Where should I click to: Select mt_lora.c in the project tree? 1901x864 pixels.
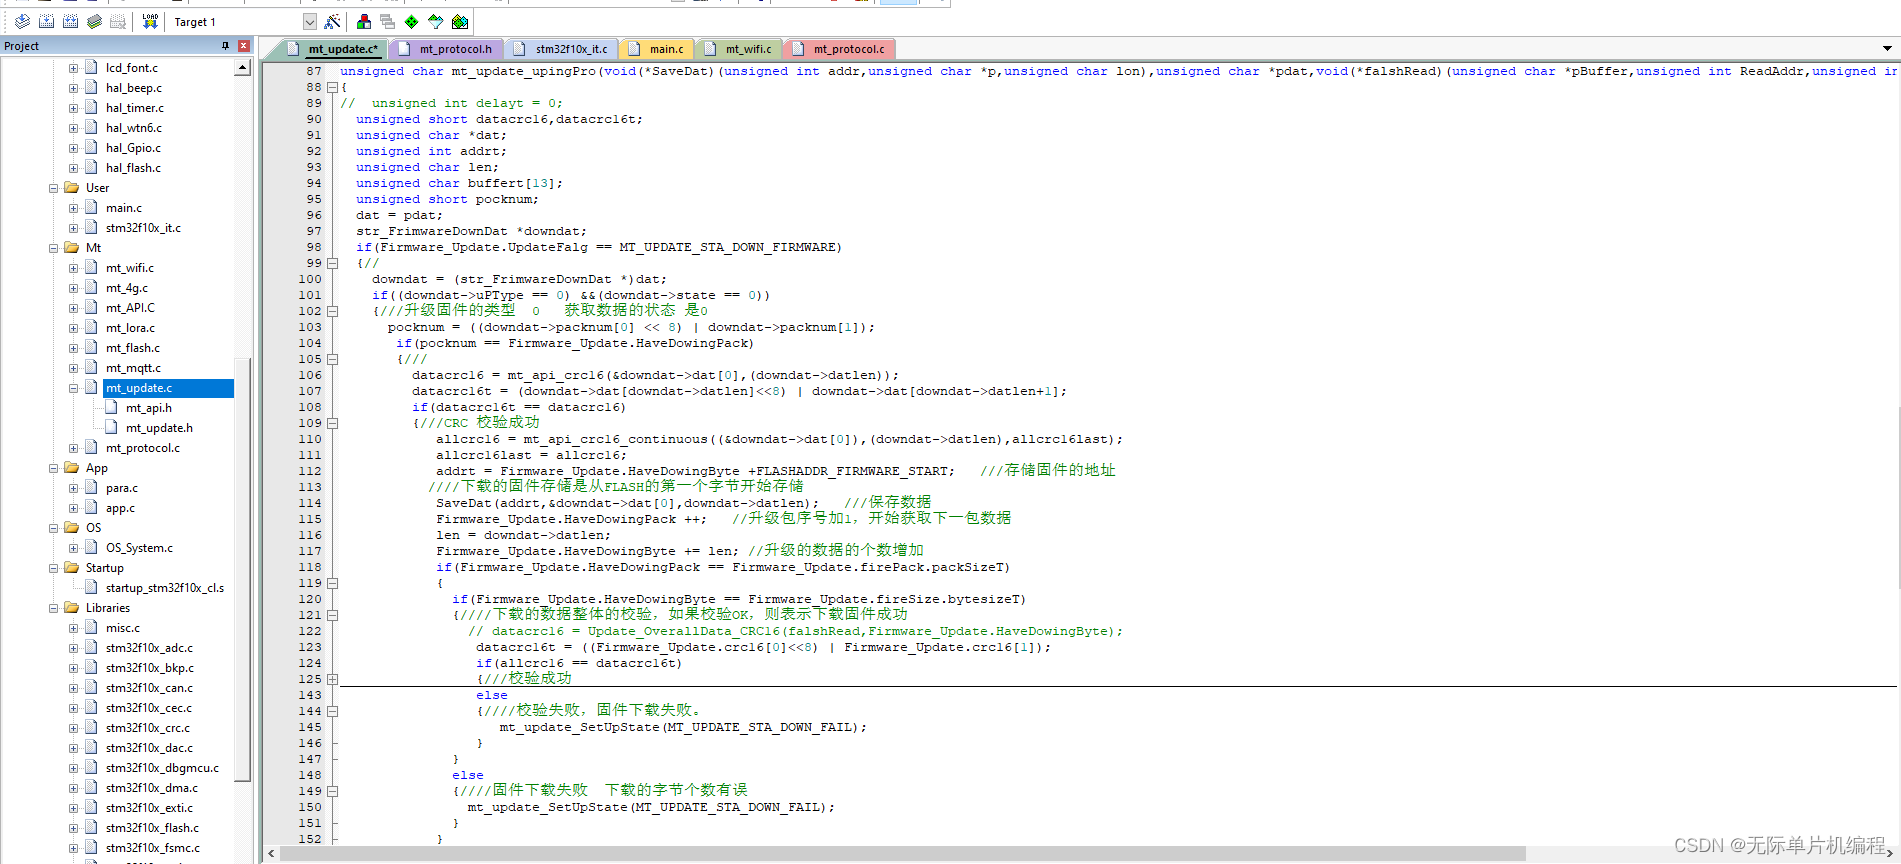(x=131, y=328)
